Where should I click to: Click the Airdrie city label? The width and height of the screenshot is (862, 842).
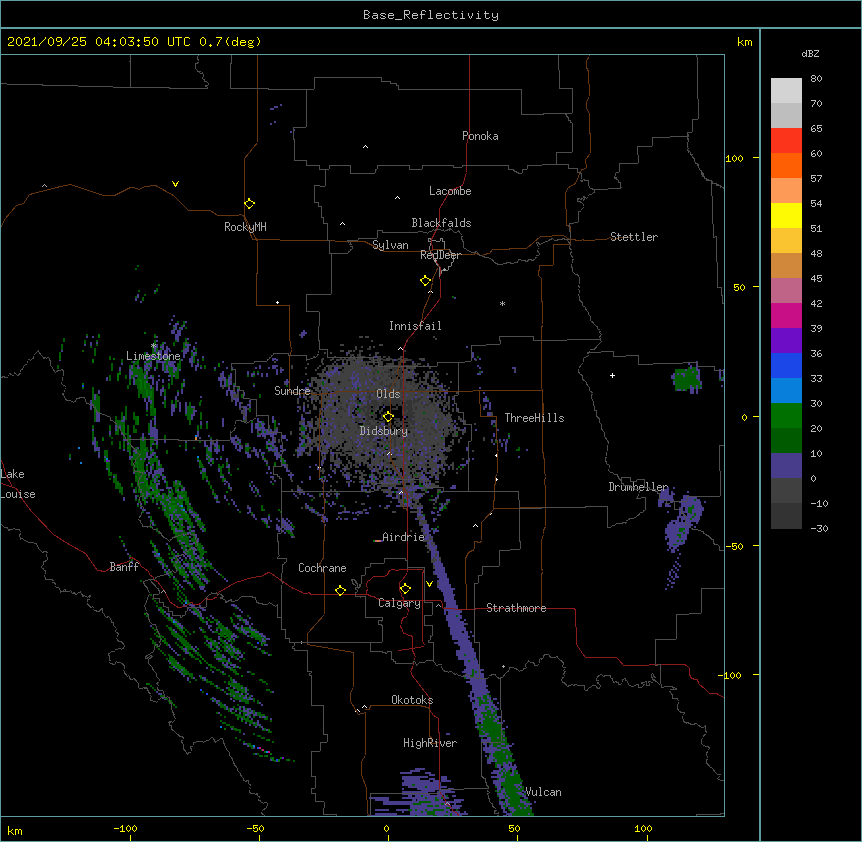pyautogui.click(x=403, y=537)
